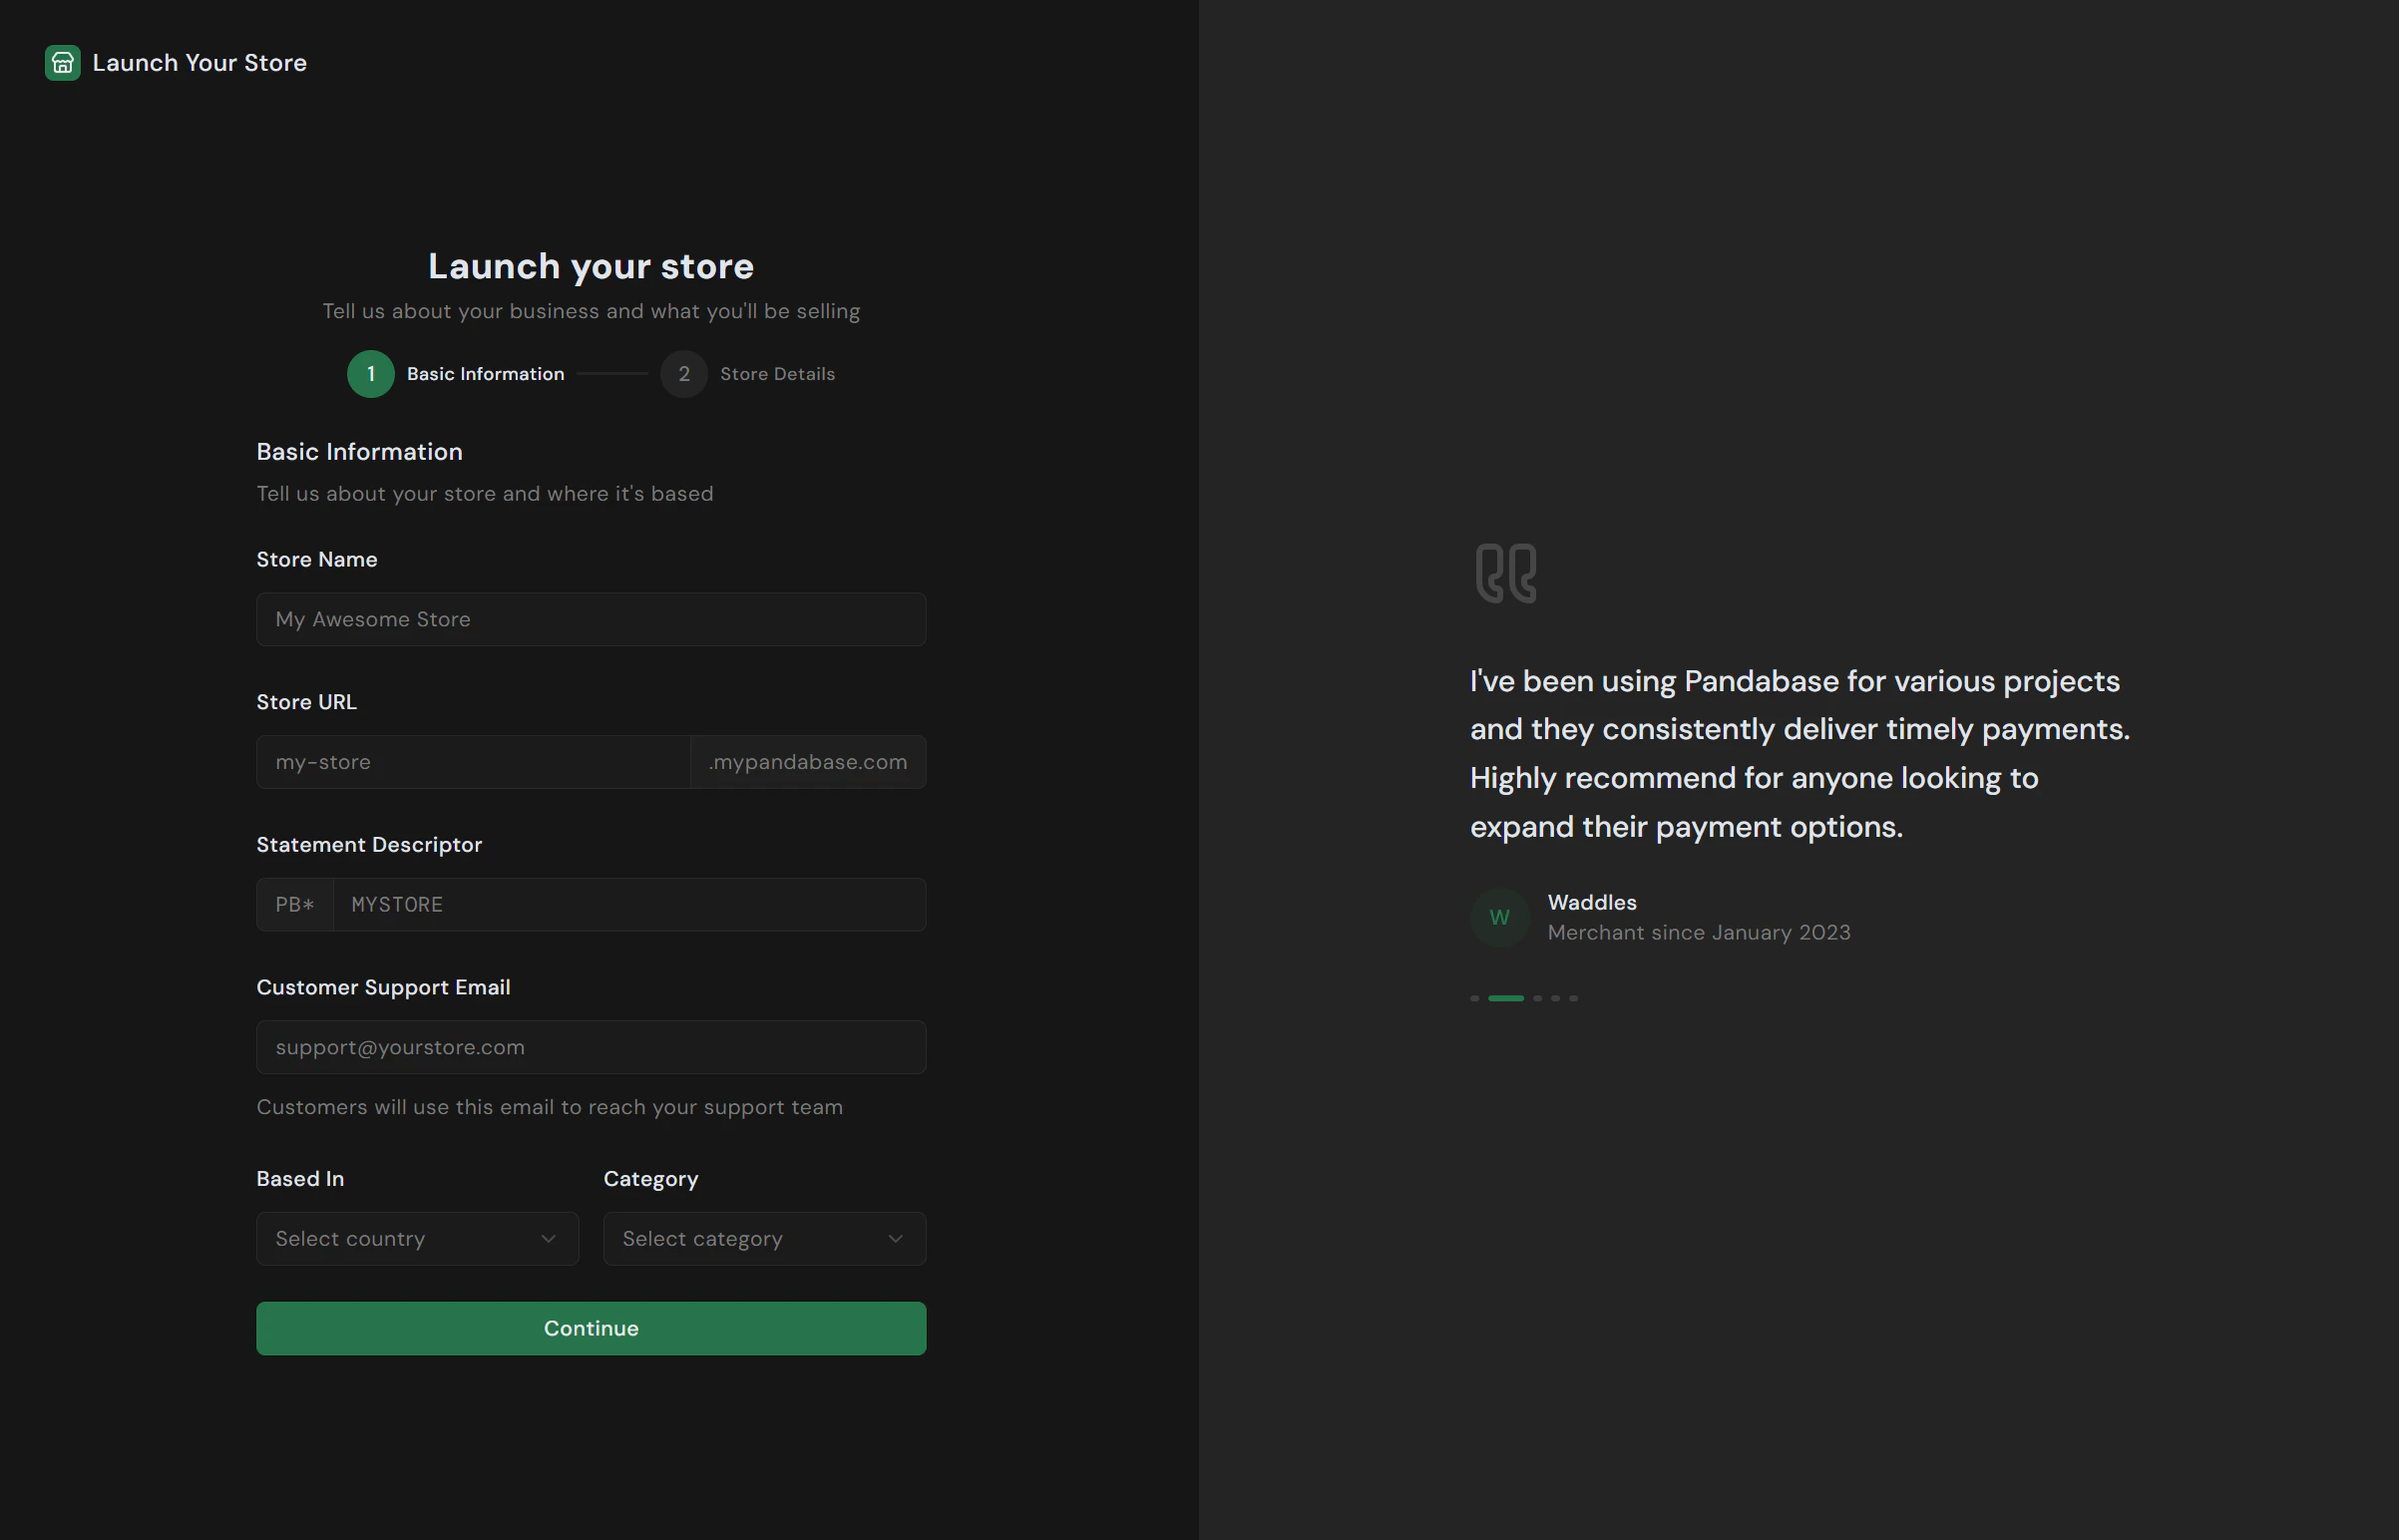Click the Statement Descriptor label

point(369,845)
